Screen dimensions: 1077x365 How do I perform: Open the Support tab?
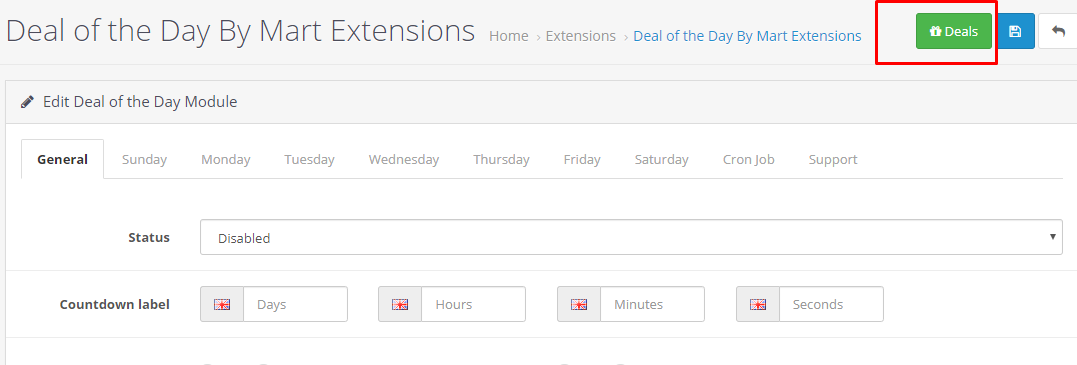832,159
